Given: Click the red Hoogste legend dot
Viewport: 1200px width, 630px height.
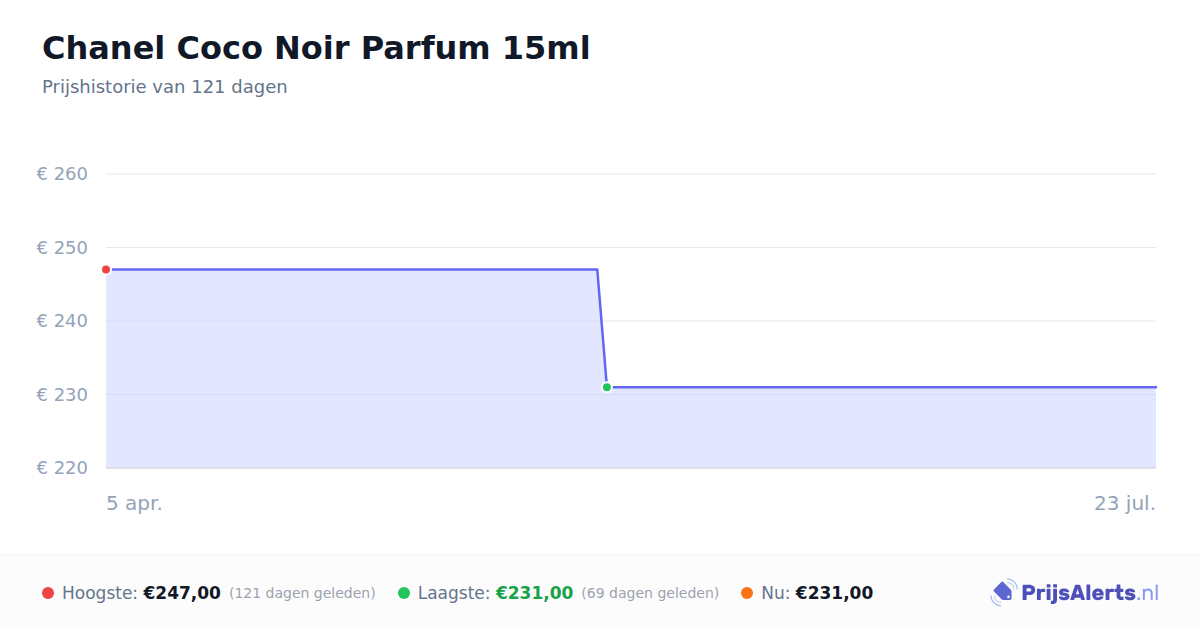Looking at the screenshot, I should [48, 593].
